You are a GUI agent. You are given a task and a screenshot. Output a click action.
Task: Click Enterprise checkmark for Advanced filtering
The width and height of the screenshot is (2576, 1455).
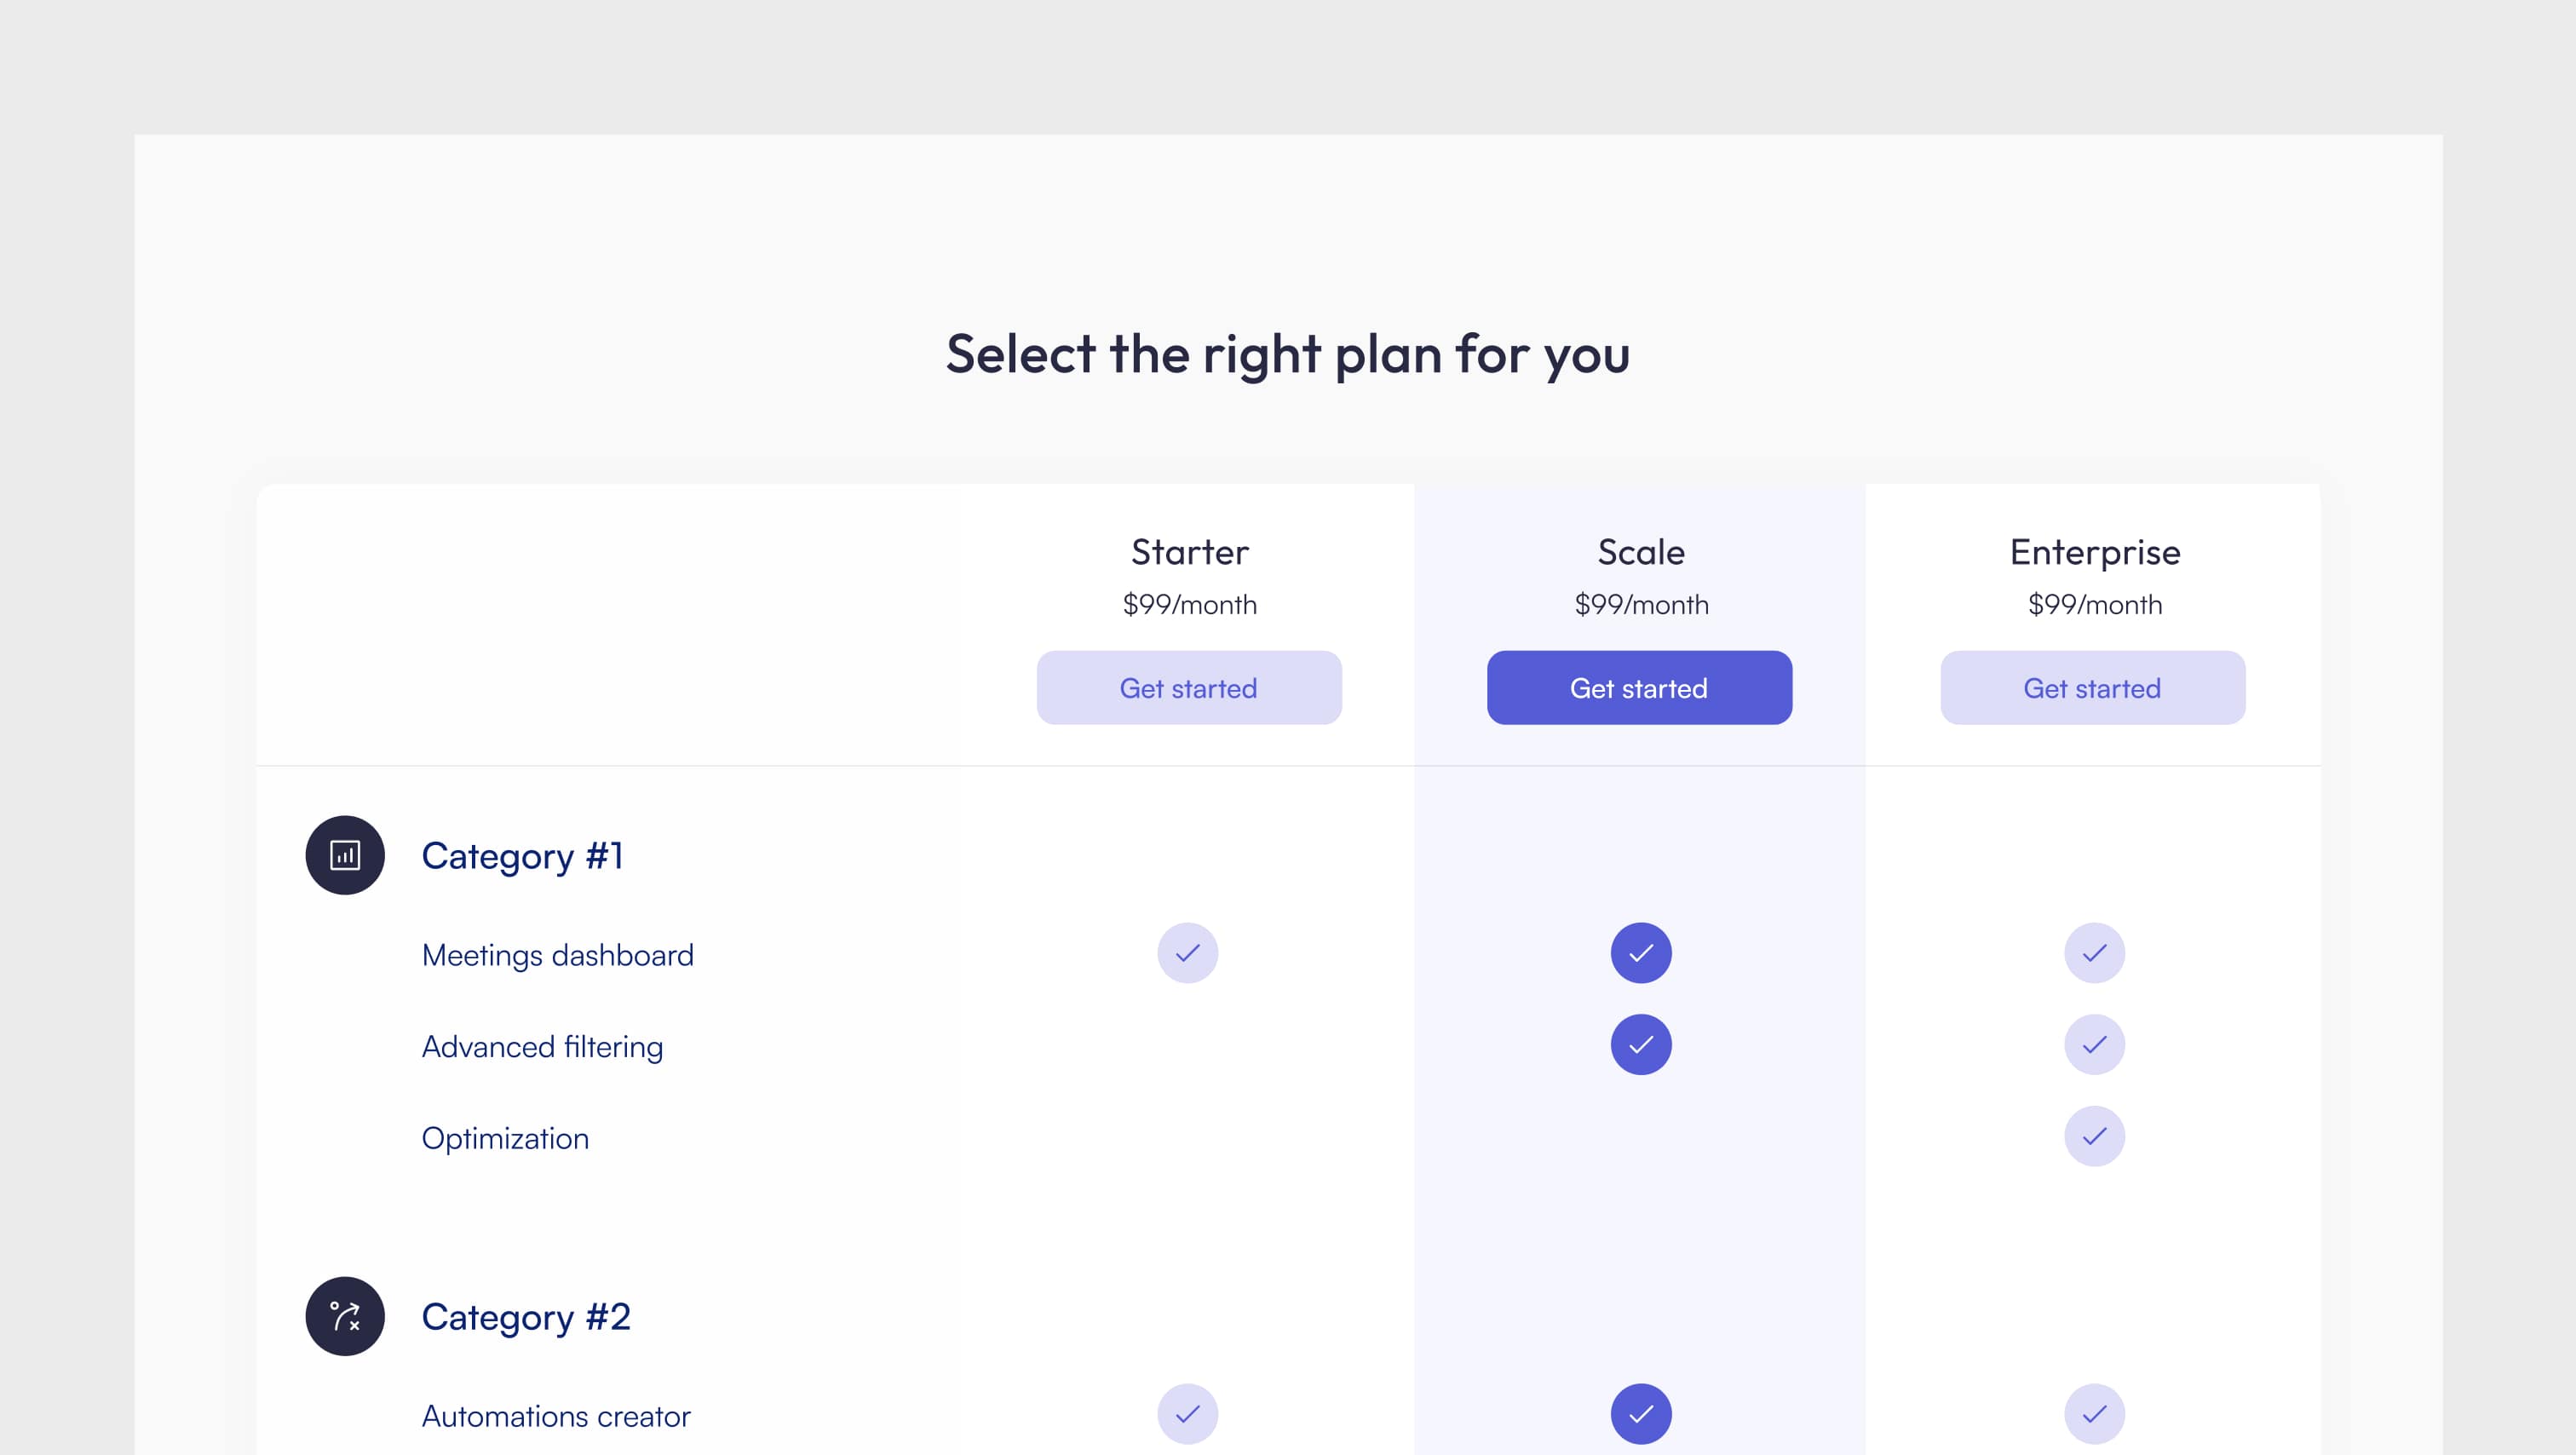tap(2095, 1045)
